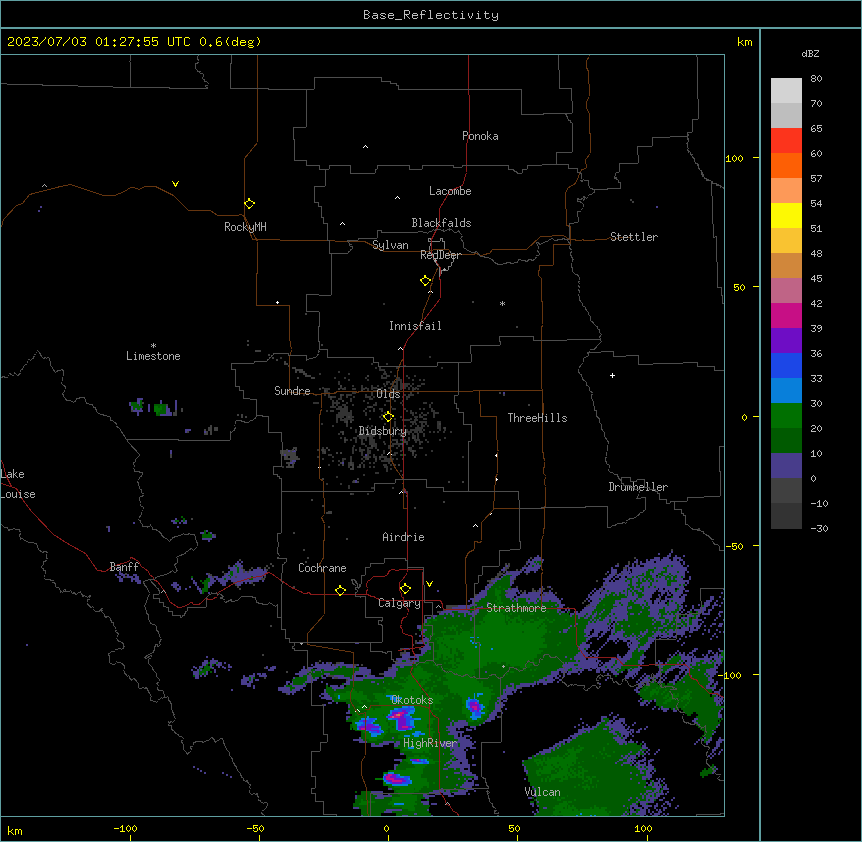Viewport: 862px width, 842px height.
Task: Click the asterisk marker east of Innisfail
Action: coord(502,303)
